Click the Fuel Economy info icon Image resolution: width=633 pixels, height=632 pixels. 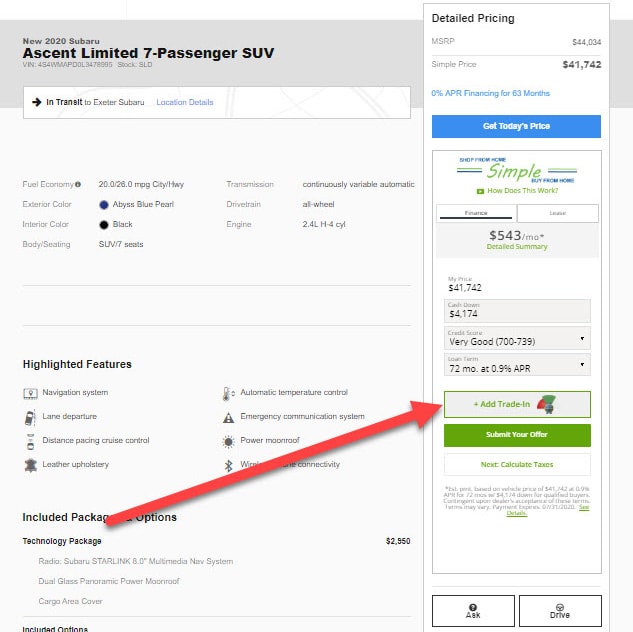pos(78,184)
